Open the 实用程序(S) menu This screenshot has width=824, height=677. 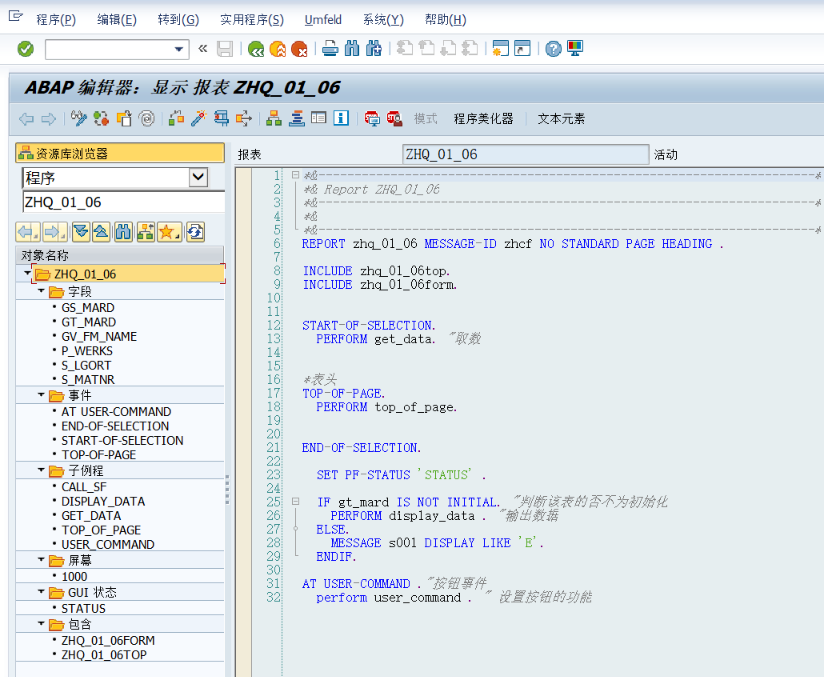pyautogui.click(x=252, y=20)
